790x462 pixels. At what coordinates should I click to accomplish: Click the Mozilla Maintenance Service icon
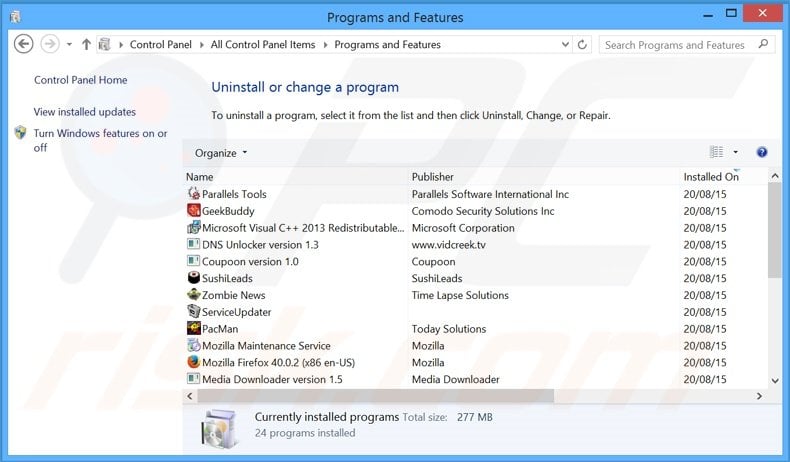point(193,345)
